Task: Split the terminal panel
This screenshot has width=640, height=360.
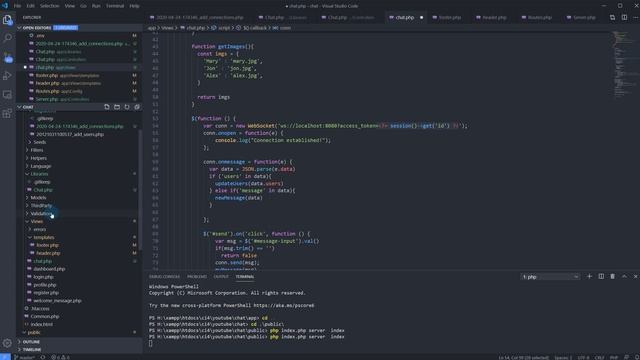Action: click(x=601, y=276)
